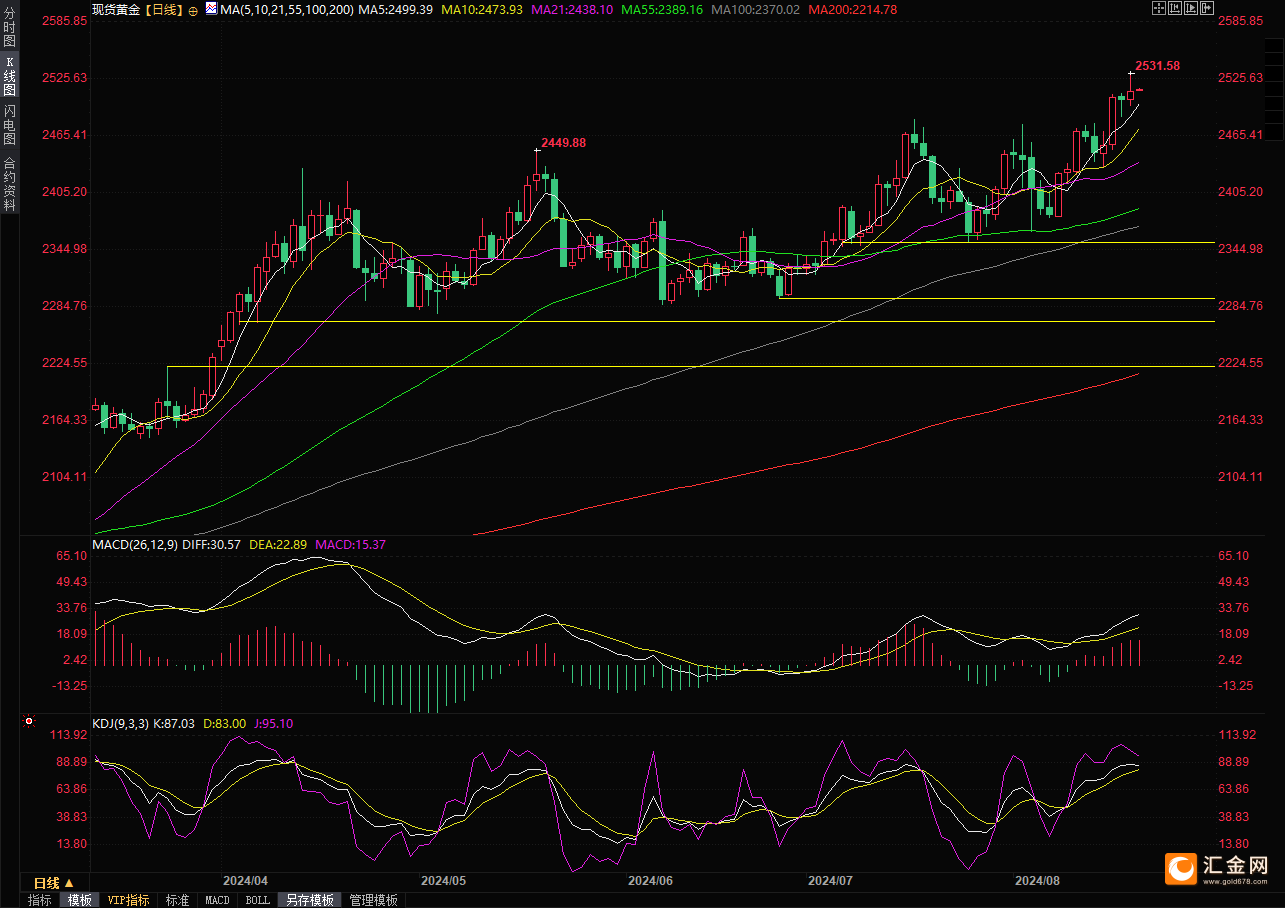The image size is (1285, 908).
Task: Choose the 标准 template
Action: coord(177,900)
